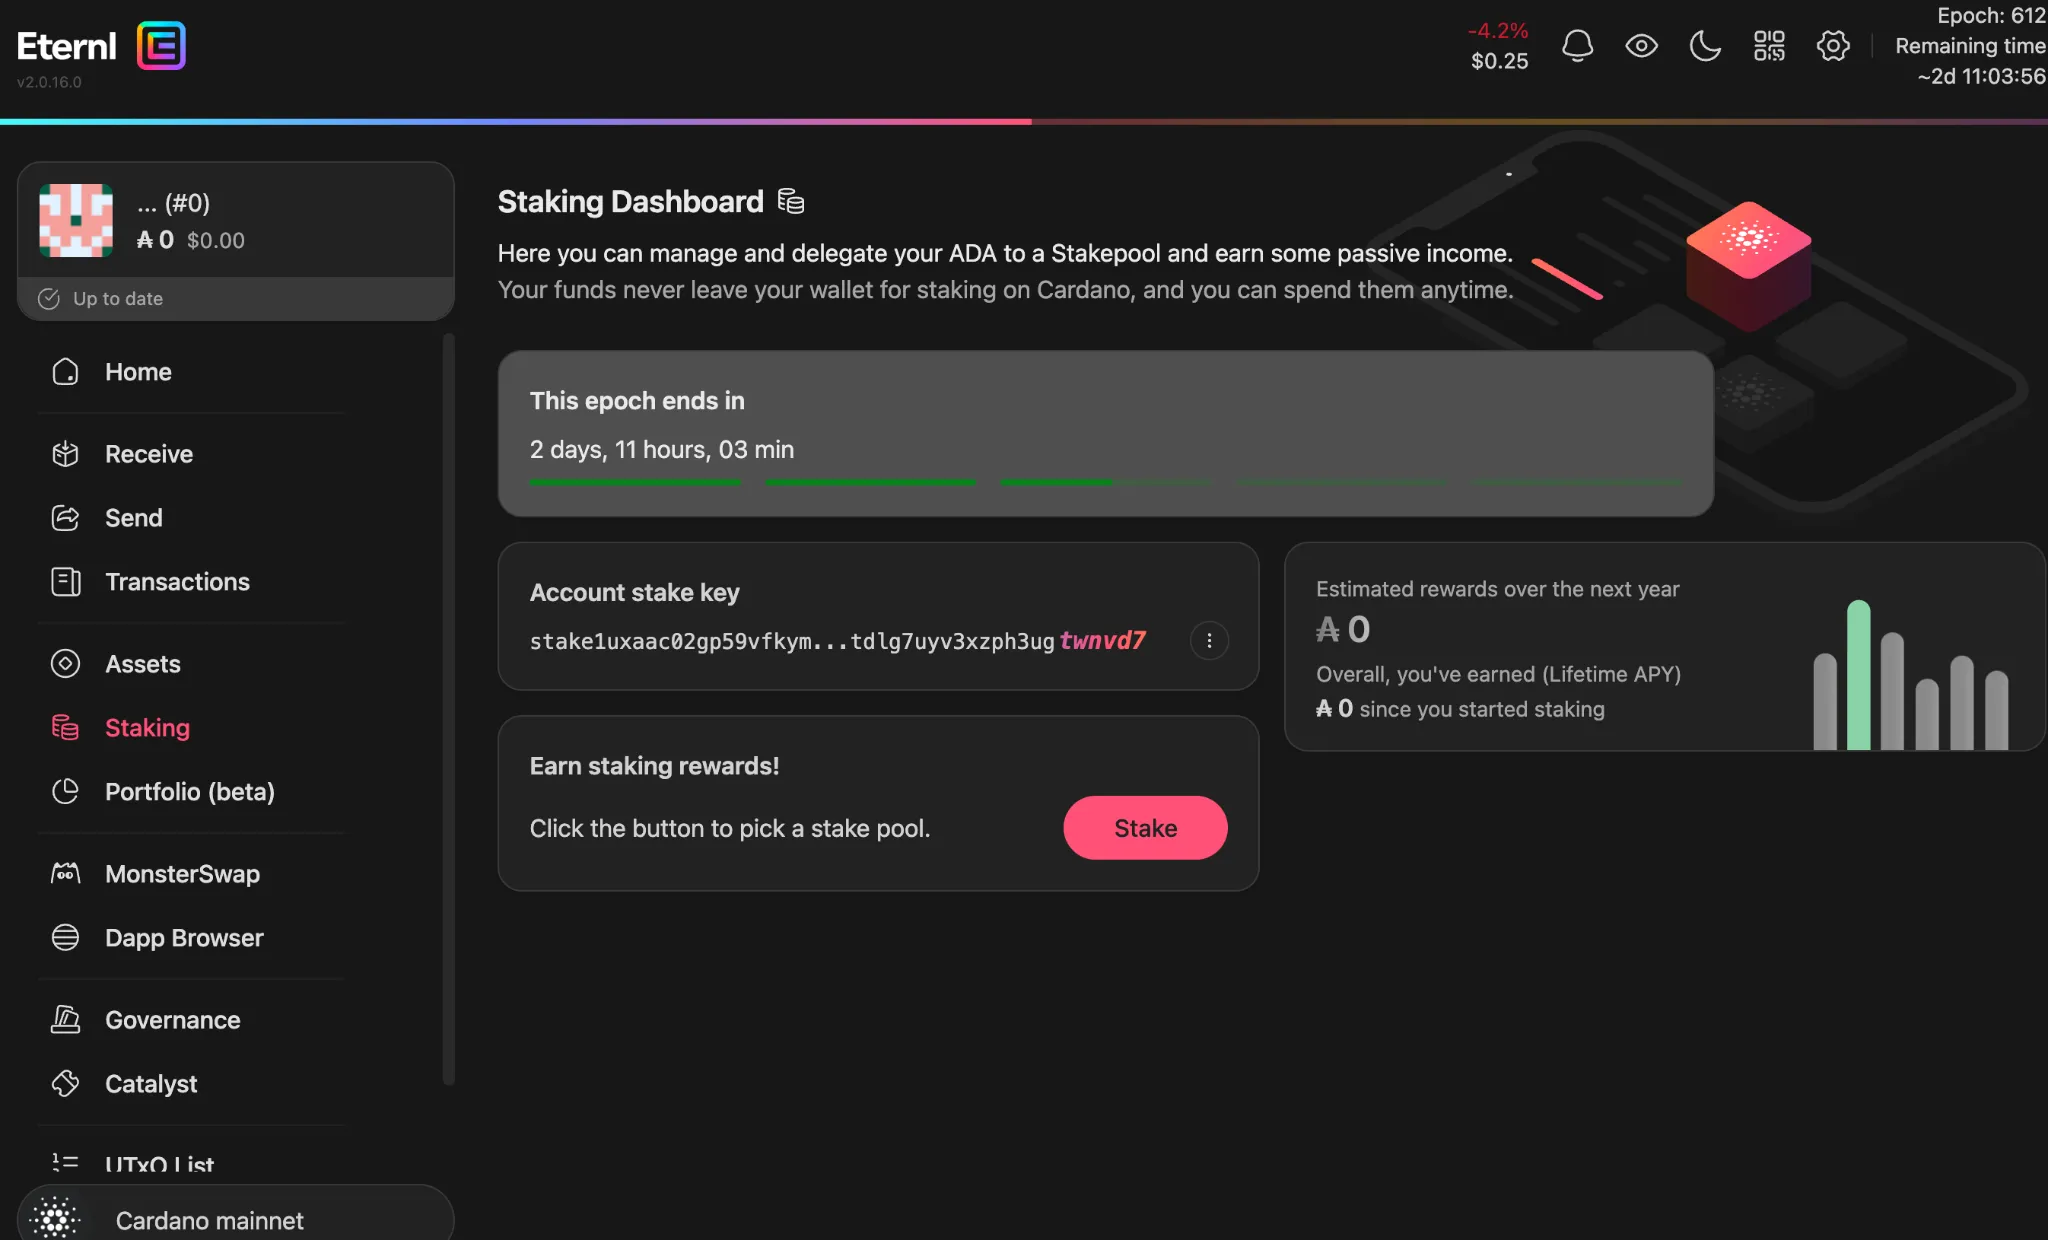Open the Transactions list icon
This screenshot has width=2048, height=1240.
[x=65, y=581]
